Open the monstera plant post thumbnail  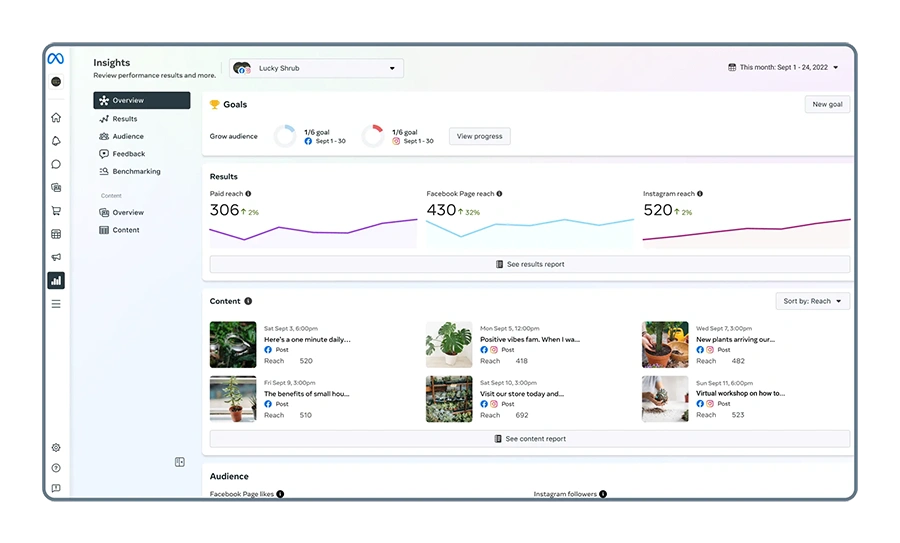point(449,345)
